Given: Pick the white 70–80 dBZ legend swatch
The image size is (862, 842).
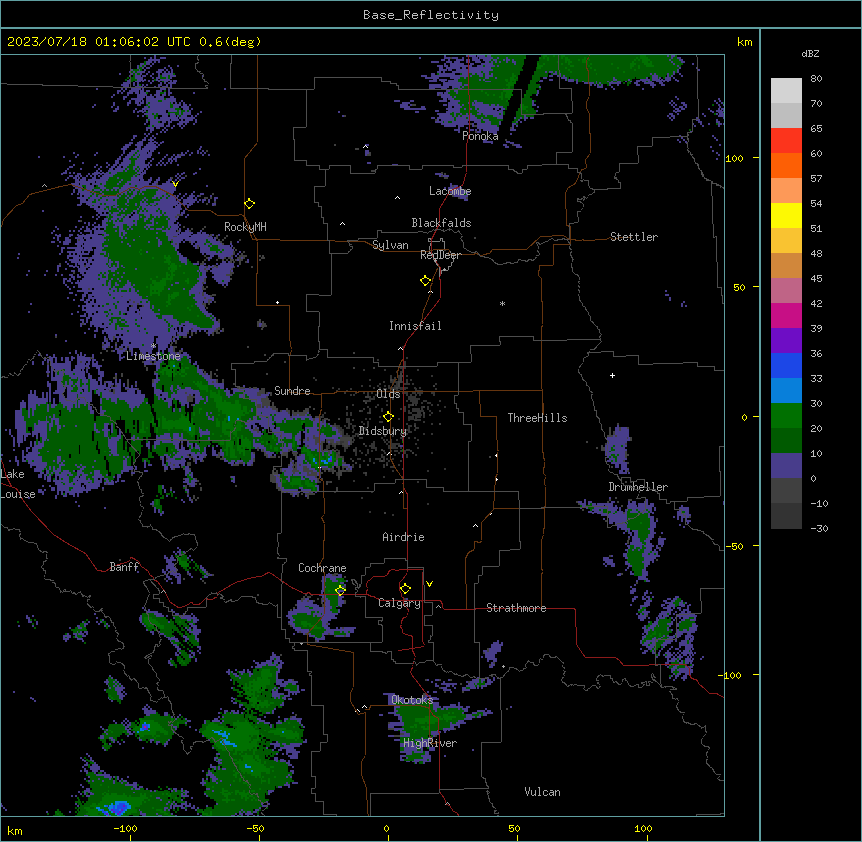Looking at the screenshot, I should [786, 91].
